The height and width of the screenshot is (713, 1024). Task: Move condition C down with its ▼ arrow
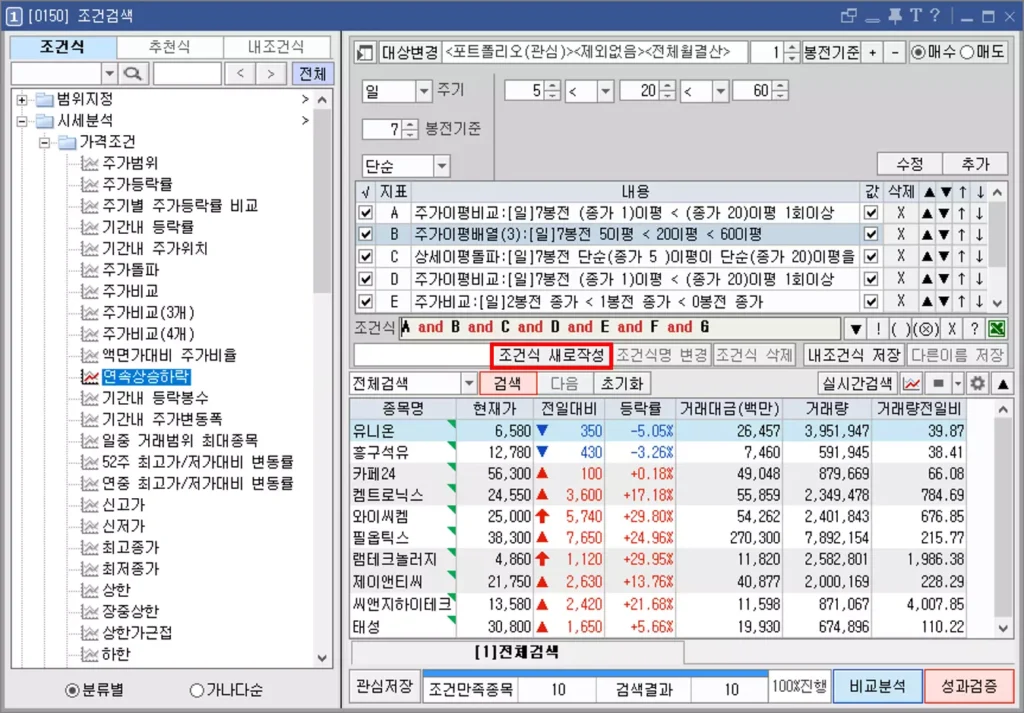tap(944, 257)
